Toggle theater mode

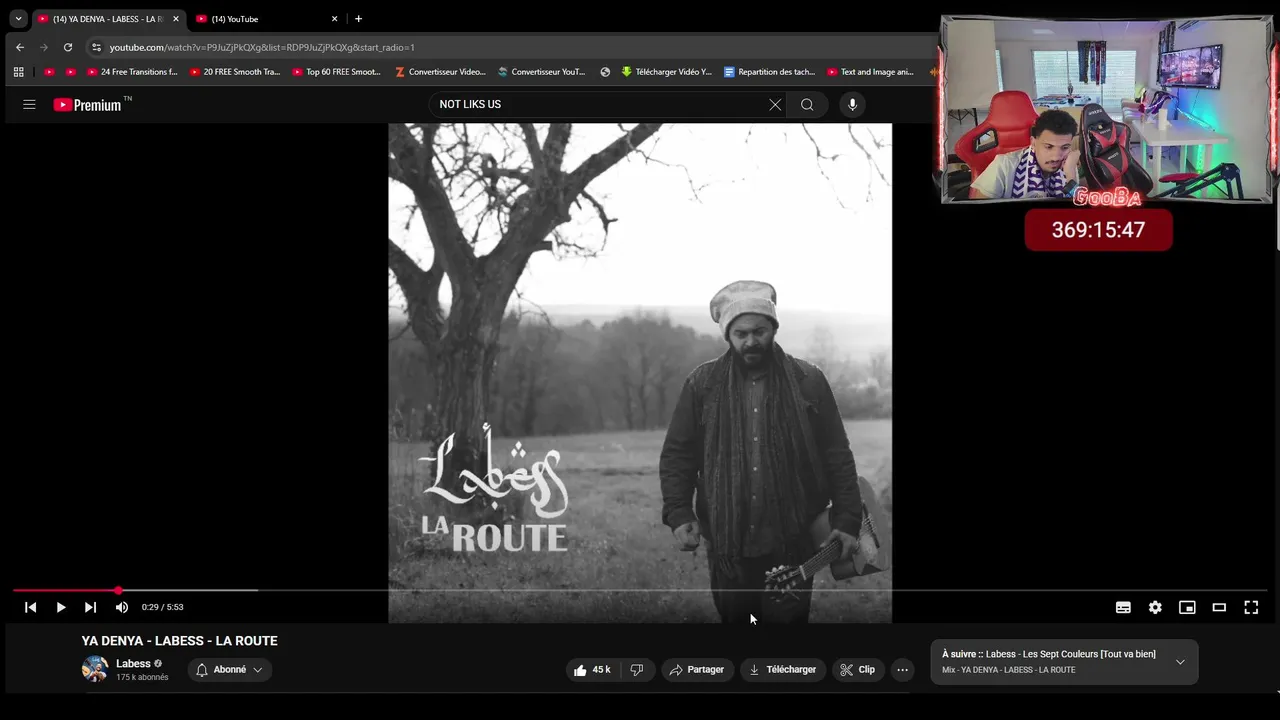(1219, 607)
